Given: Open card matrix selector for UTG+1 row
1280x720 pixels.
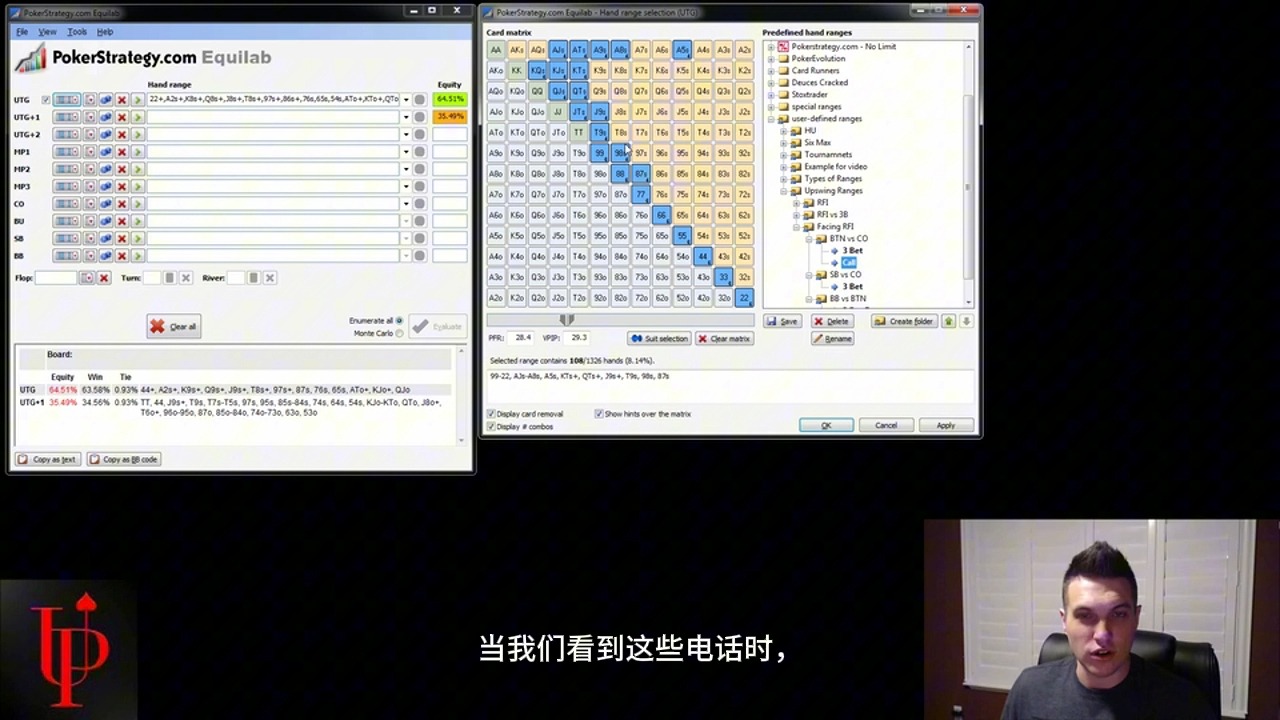Looking at the screenshot, I should coord(67,117).
